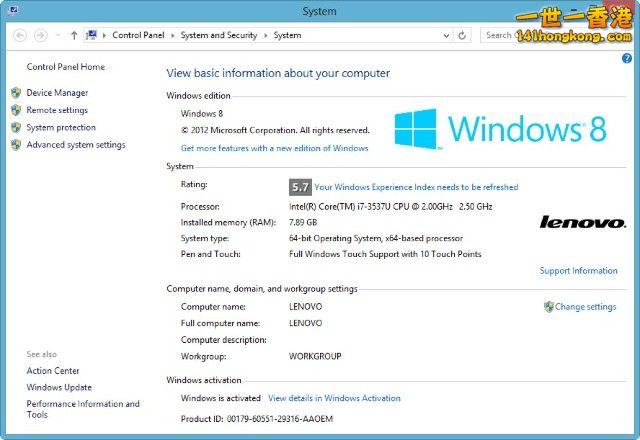
Task: Click the Back navigation arrow
Action: tap(20, 36)
